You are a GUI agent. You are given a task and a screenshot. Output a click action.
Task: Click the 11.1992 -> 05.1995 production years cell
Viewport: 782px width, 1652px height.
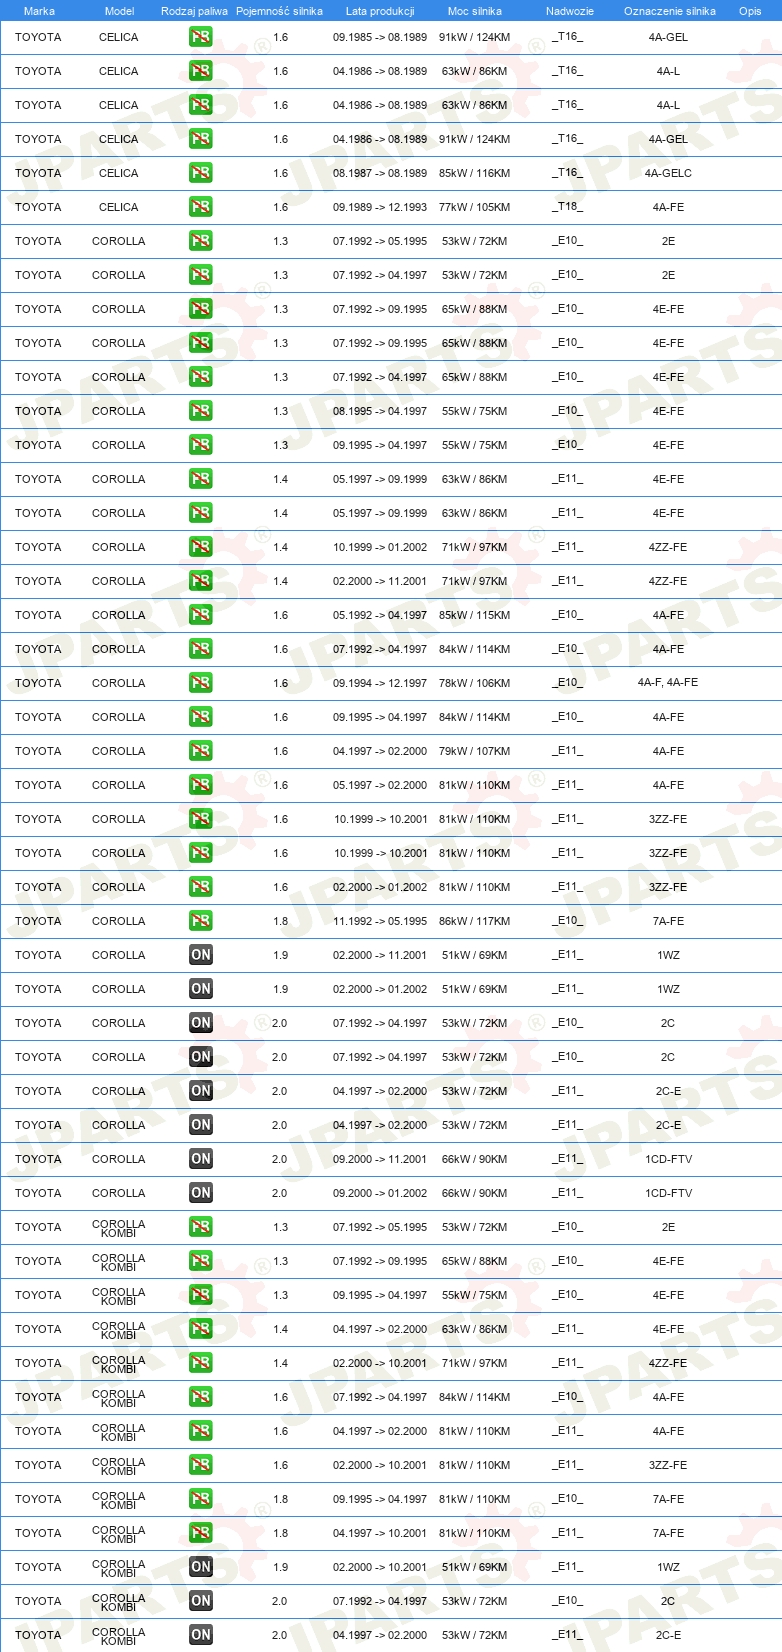380,921
